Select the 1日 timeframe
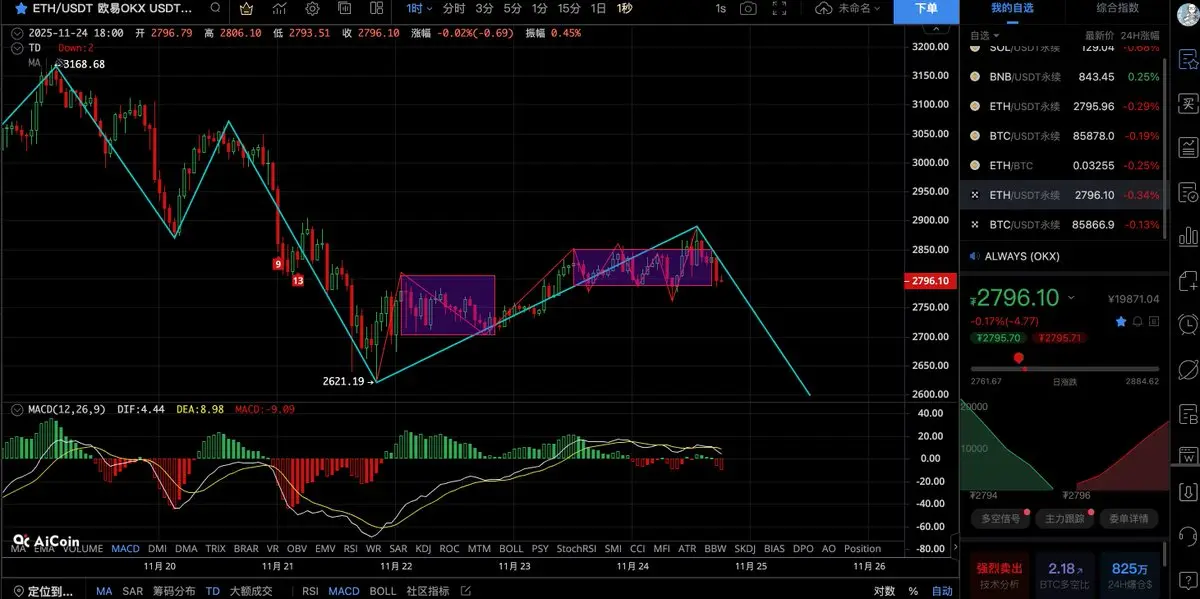Screen dimensions: 1200x599 click(x=598, y=8)
